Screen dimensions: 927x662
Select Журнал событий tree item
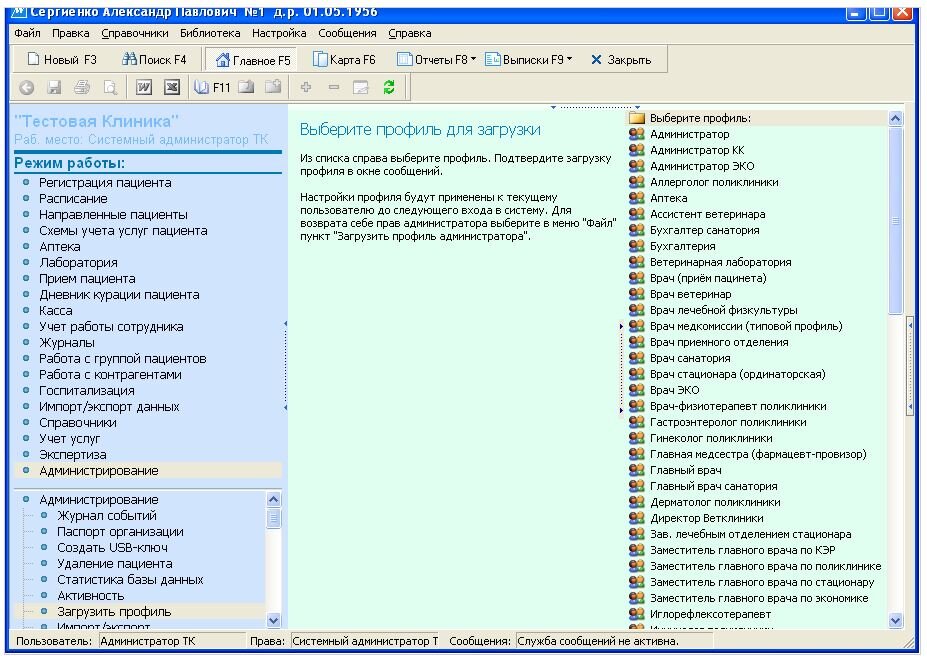[x=106, y=515]
